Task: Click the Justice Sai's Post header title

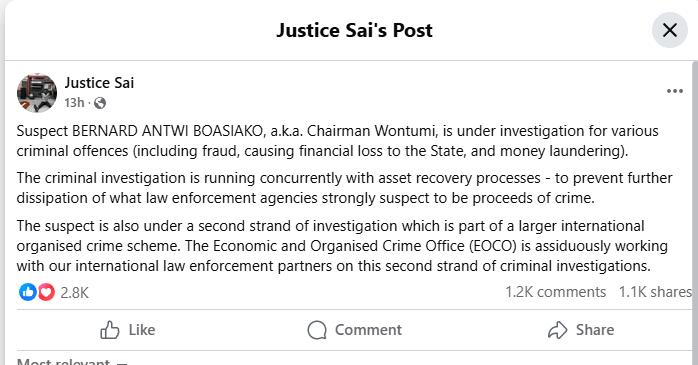Action: point(354,30)
